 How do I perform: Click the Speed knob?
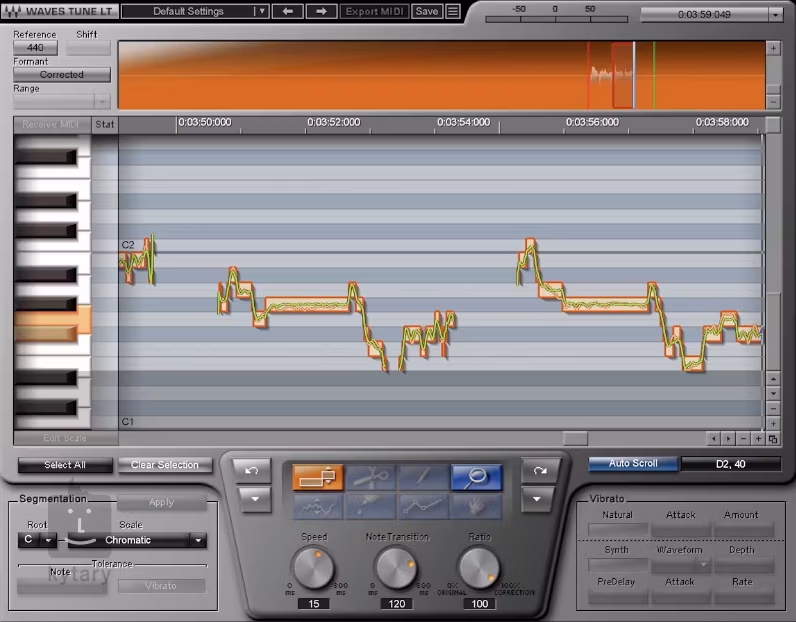pos(313,567)
